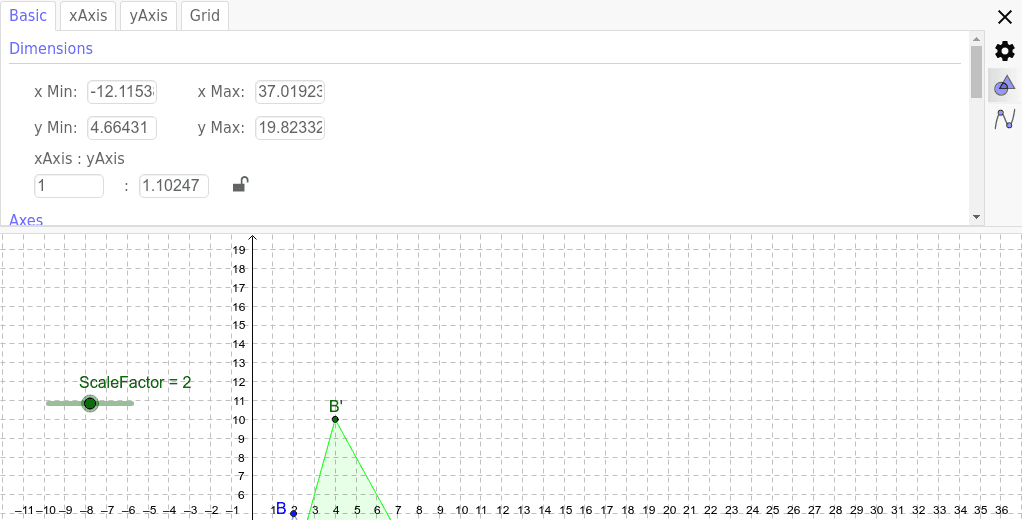Open global settings via the gear icon

pyautogui.click(x=1005, y=51)
